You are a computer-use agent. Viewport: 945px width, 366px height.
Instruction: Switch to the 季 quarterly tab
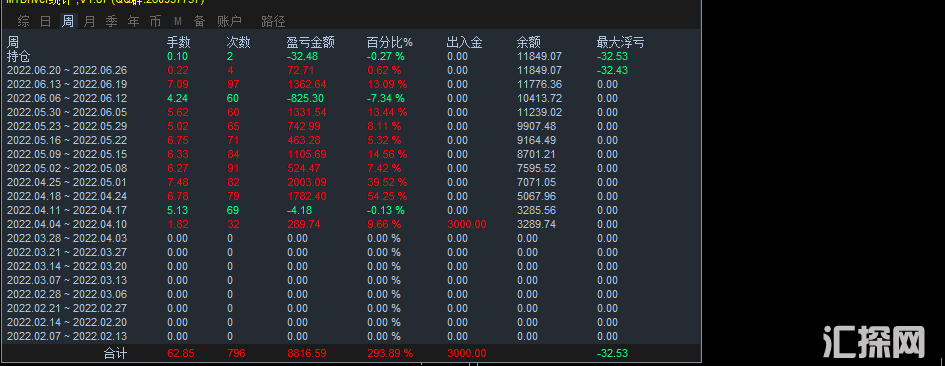[111, 22]
